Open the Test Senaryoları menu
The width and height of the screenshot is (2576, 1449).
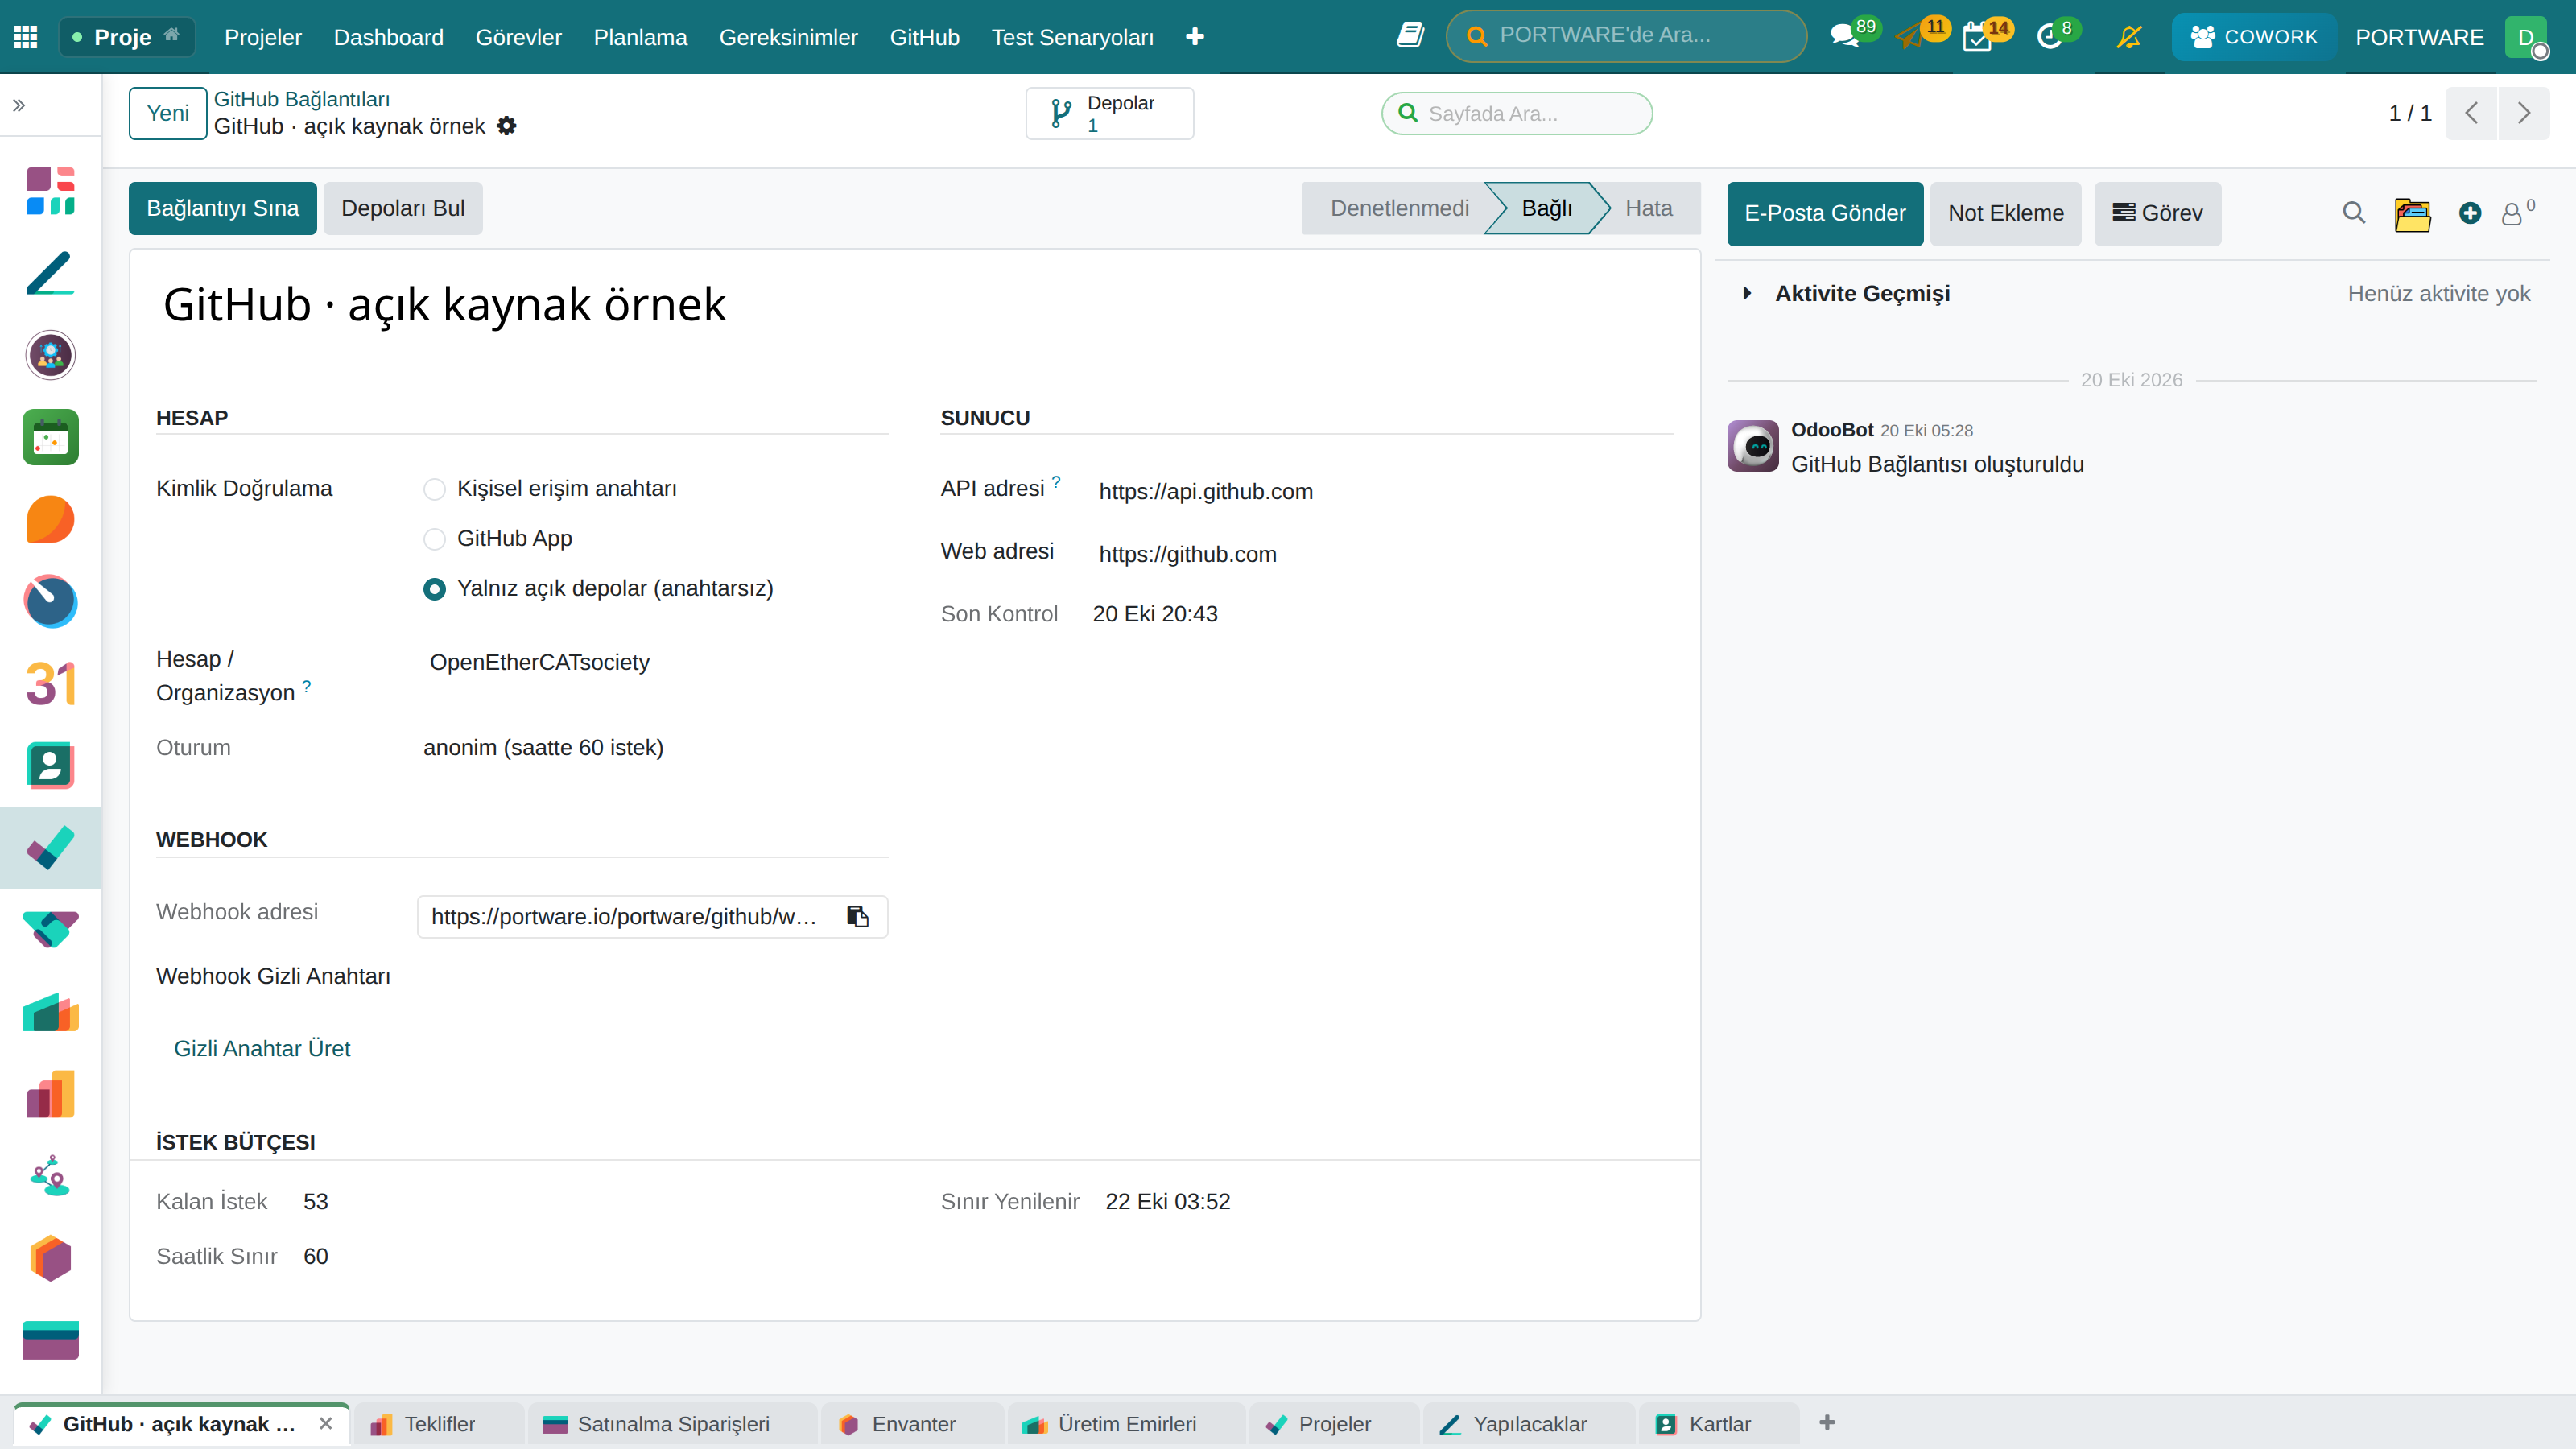[x=1072, y=37]
